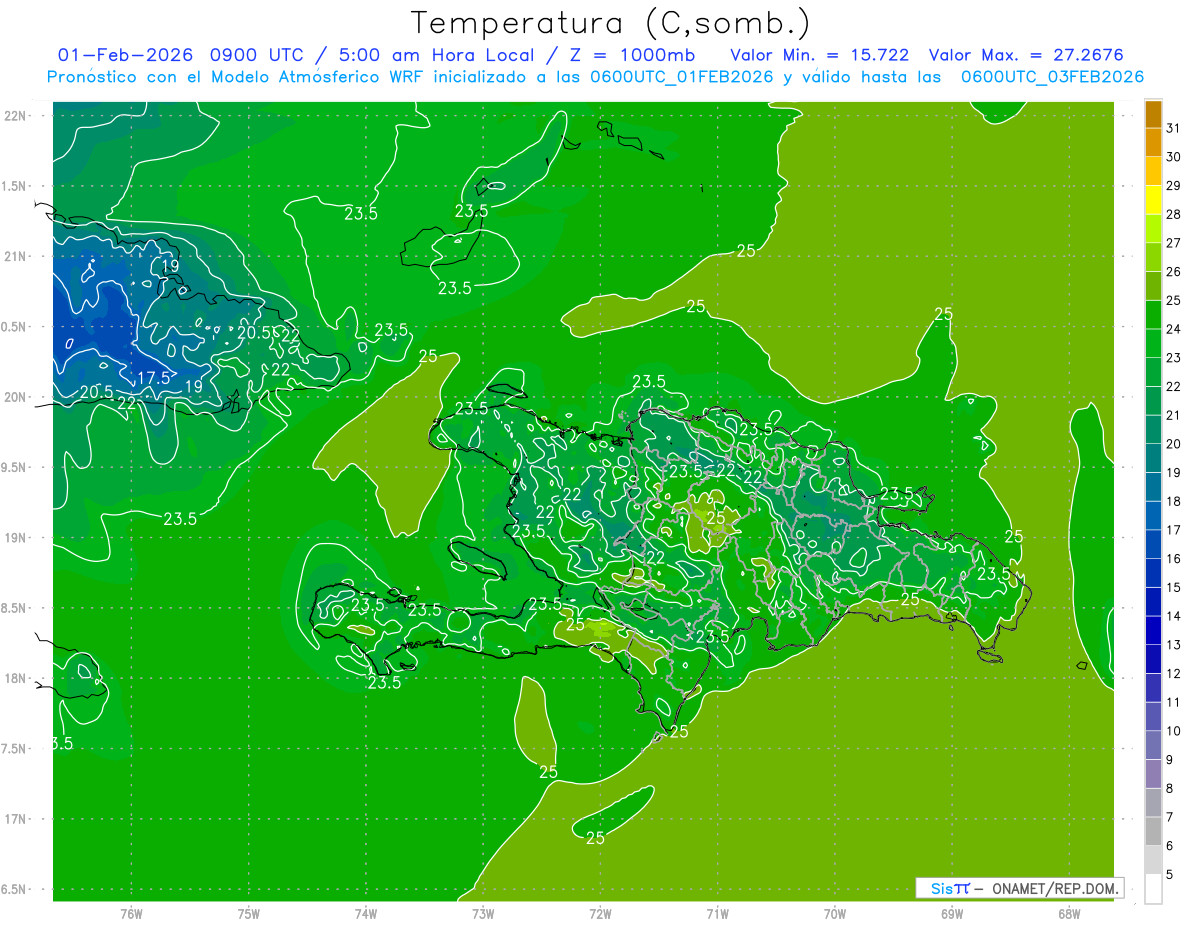Click the legend scale value "24"
1200x927 pixels.
pos(1174,329)
